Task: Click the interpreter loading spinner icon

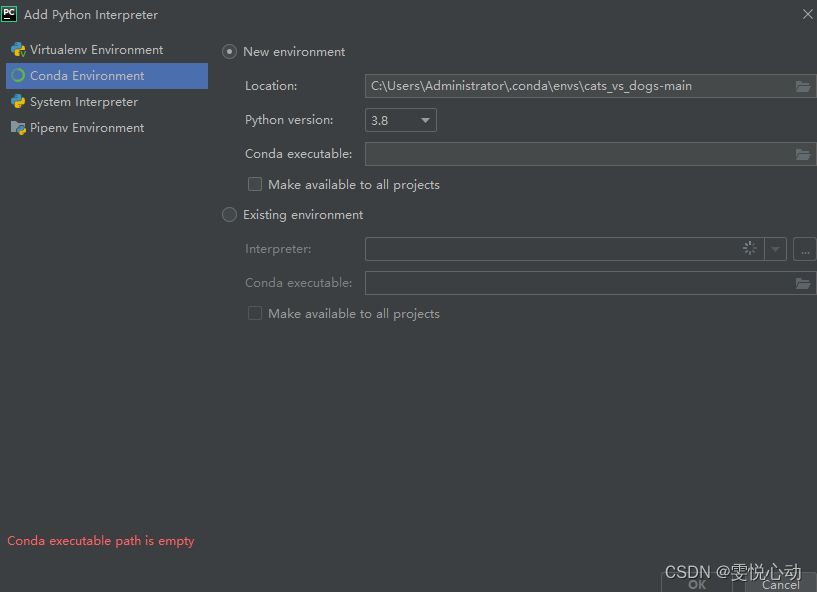Action: tap(750, 248)
